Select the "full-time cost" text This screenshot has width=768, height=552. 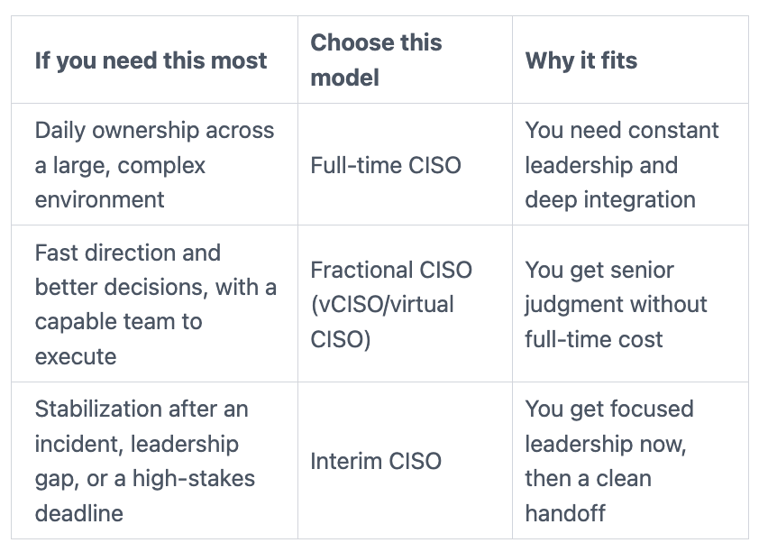pyautogui.click(x=594, y=339)
